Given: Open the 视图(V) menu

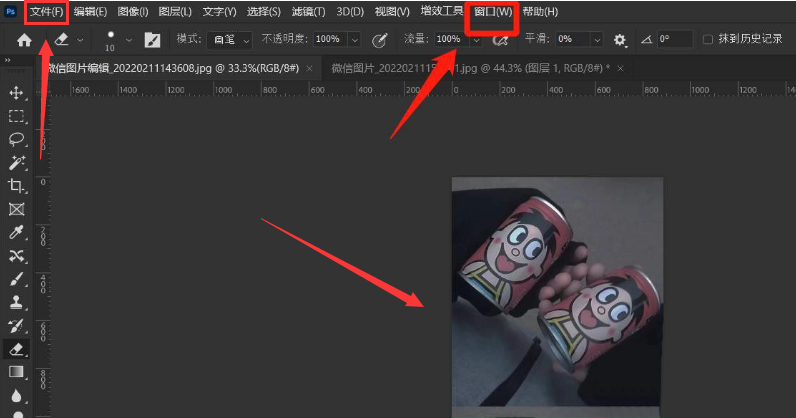Looking at the screenshot, I should pos(392,12).
